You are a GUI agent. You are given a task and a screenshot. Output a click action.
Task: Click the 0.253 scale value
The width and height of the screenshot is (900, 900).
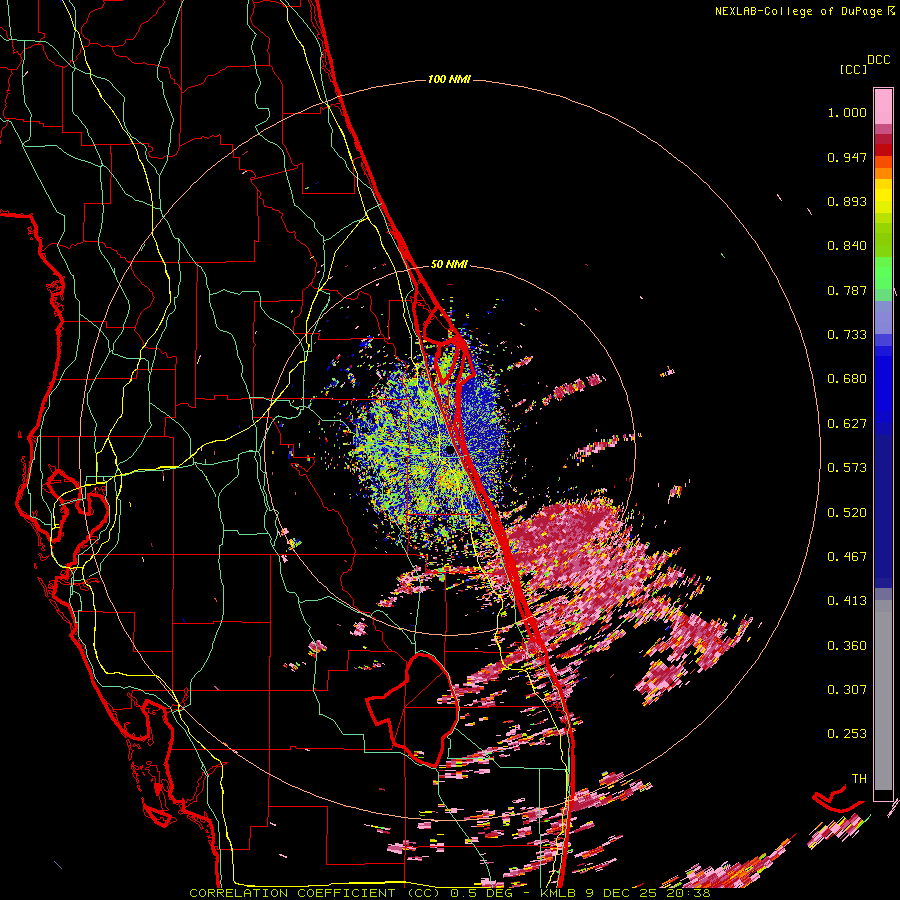coord(847,734)
